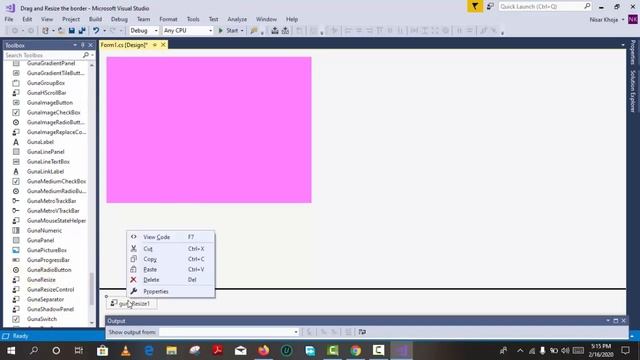This screenshot has height=360, width=640.
Task: Open Toolbox window options dropdown arrow
Action: point(75,45)
